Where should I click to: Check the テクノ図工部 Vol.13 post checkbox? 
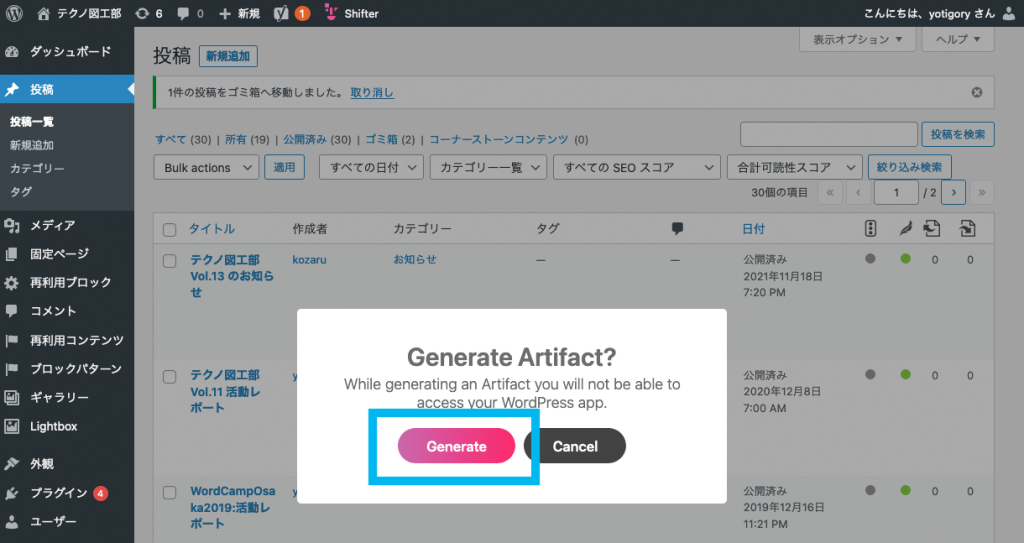click(170, 261)
